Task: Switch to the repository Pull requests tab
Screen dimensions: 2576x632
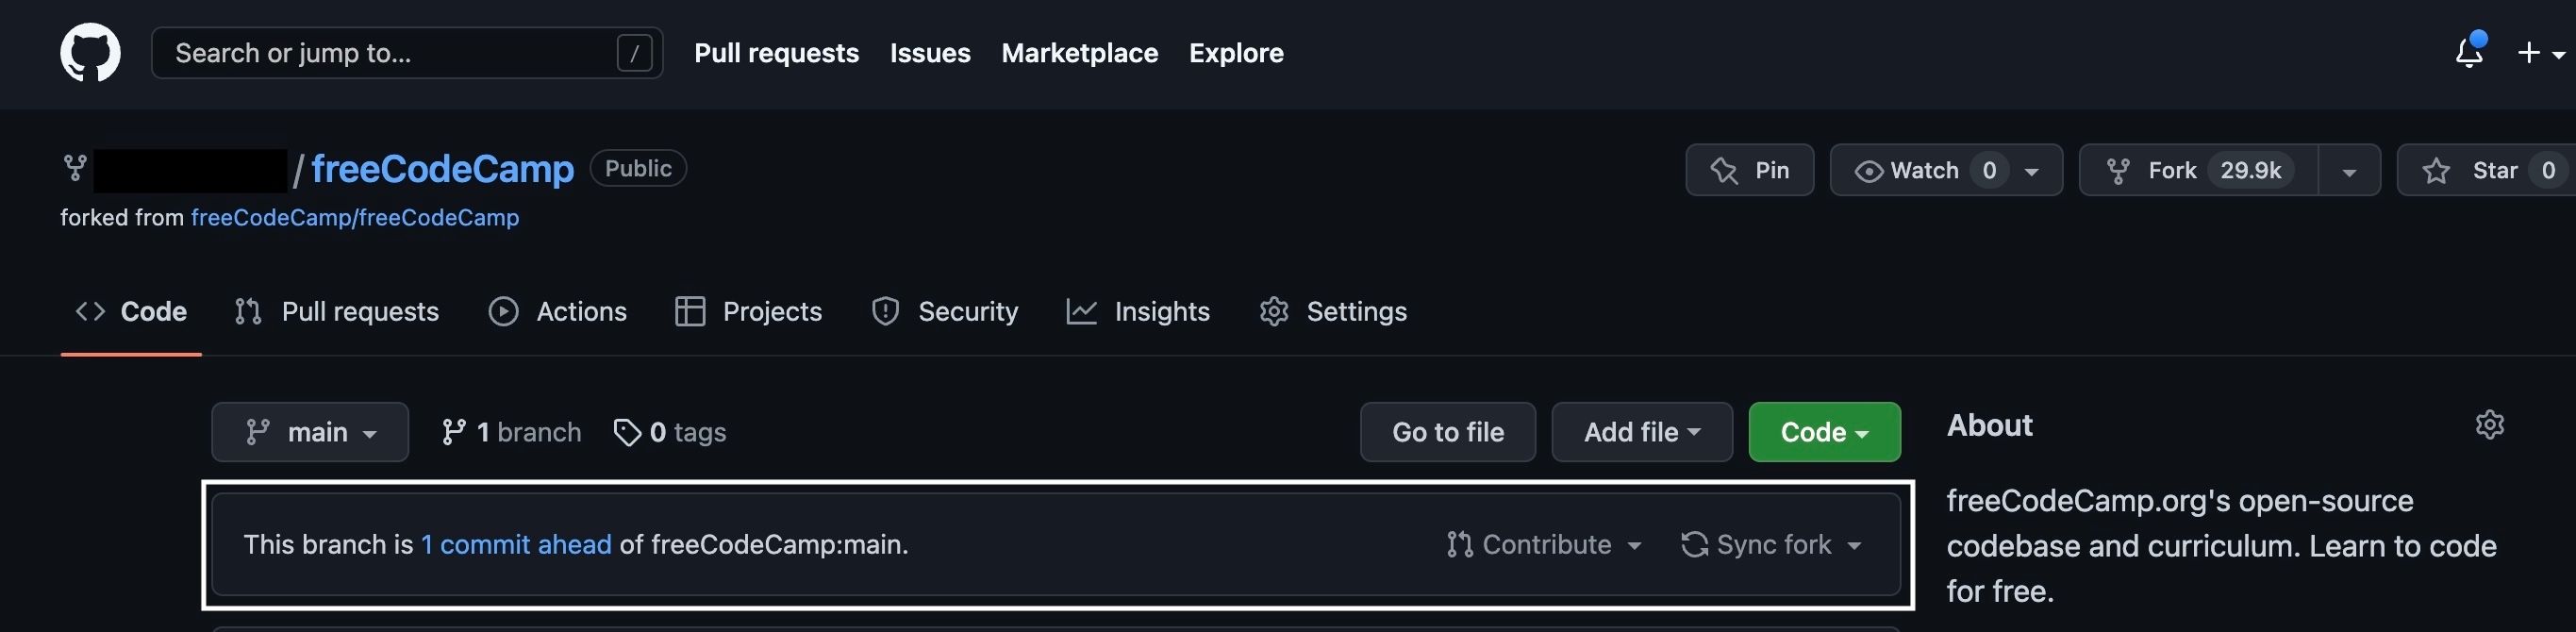Action: 336,311
